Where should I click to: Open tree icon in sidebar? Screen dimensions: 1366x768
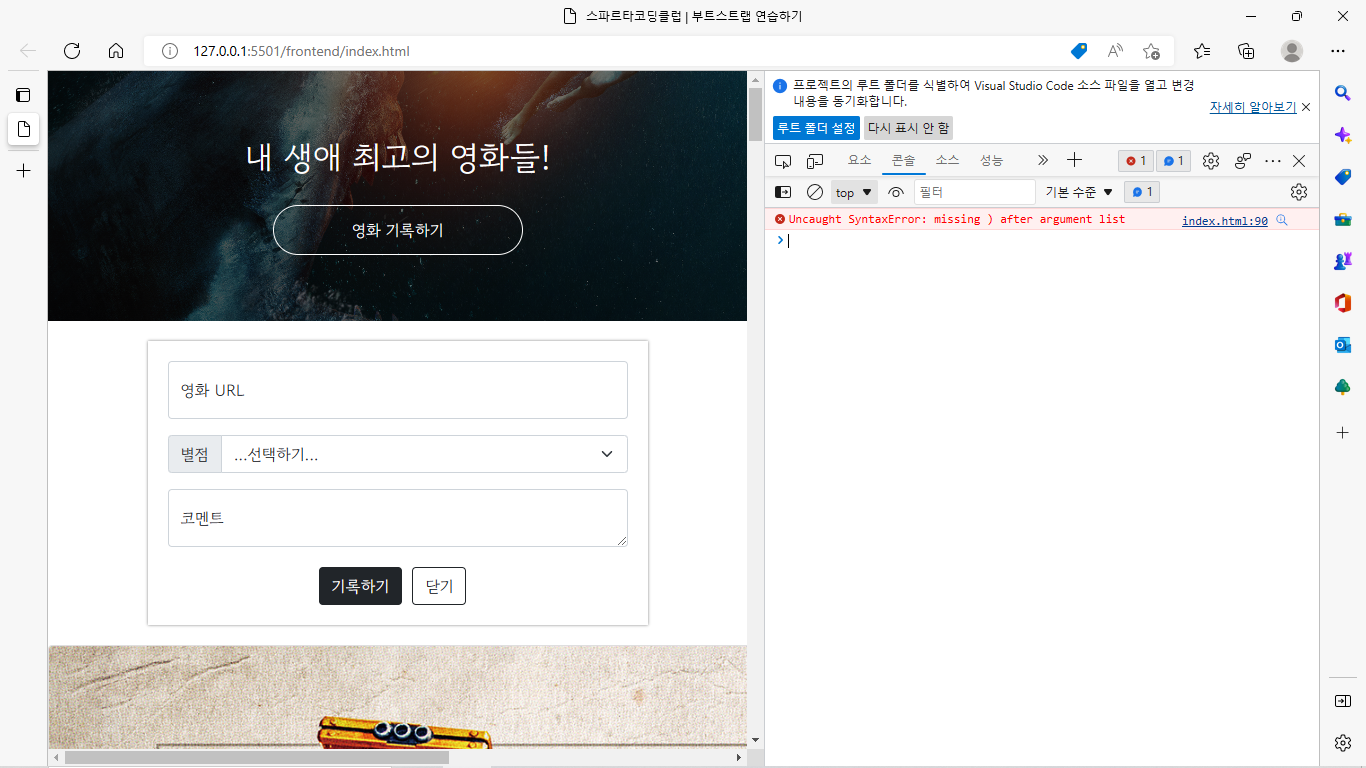point(1343,387)
